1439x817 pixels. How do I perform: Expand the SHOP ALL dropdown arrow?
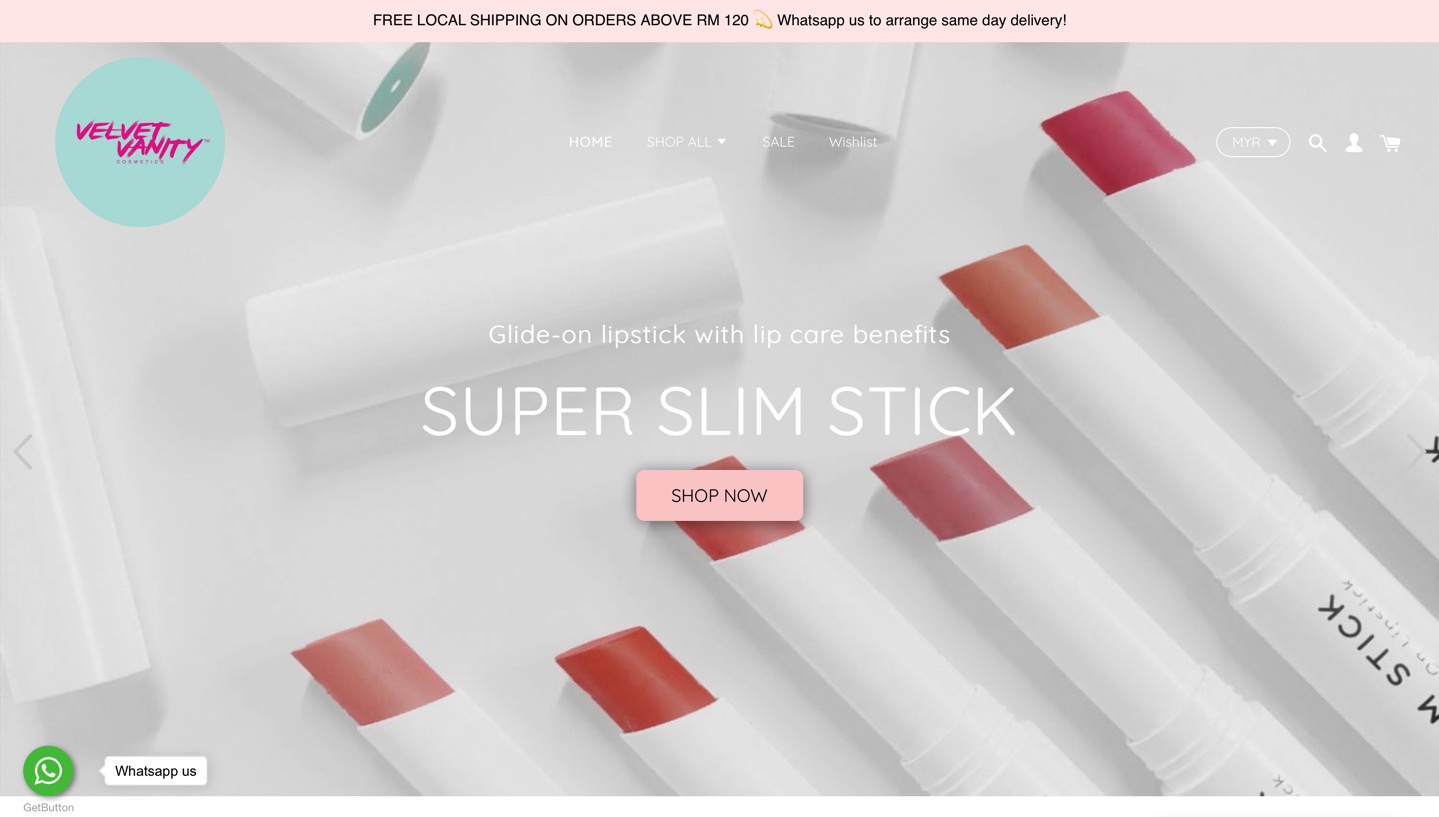coord(722,142)
